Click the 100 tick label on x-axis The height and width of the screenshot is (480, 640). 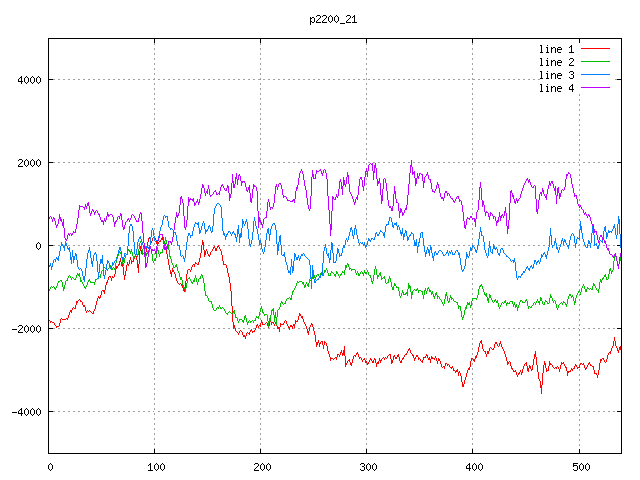pos(155,466)
